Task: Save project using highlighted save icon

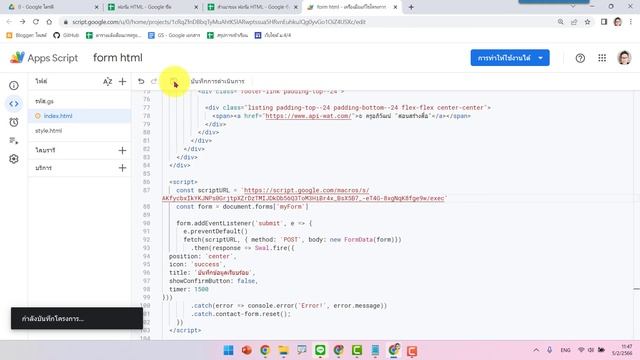Action: pyautogui.click(x=174, y=81)
